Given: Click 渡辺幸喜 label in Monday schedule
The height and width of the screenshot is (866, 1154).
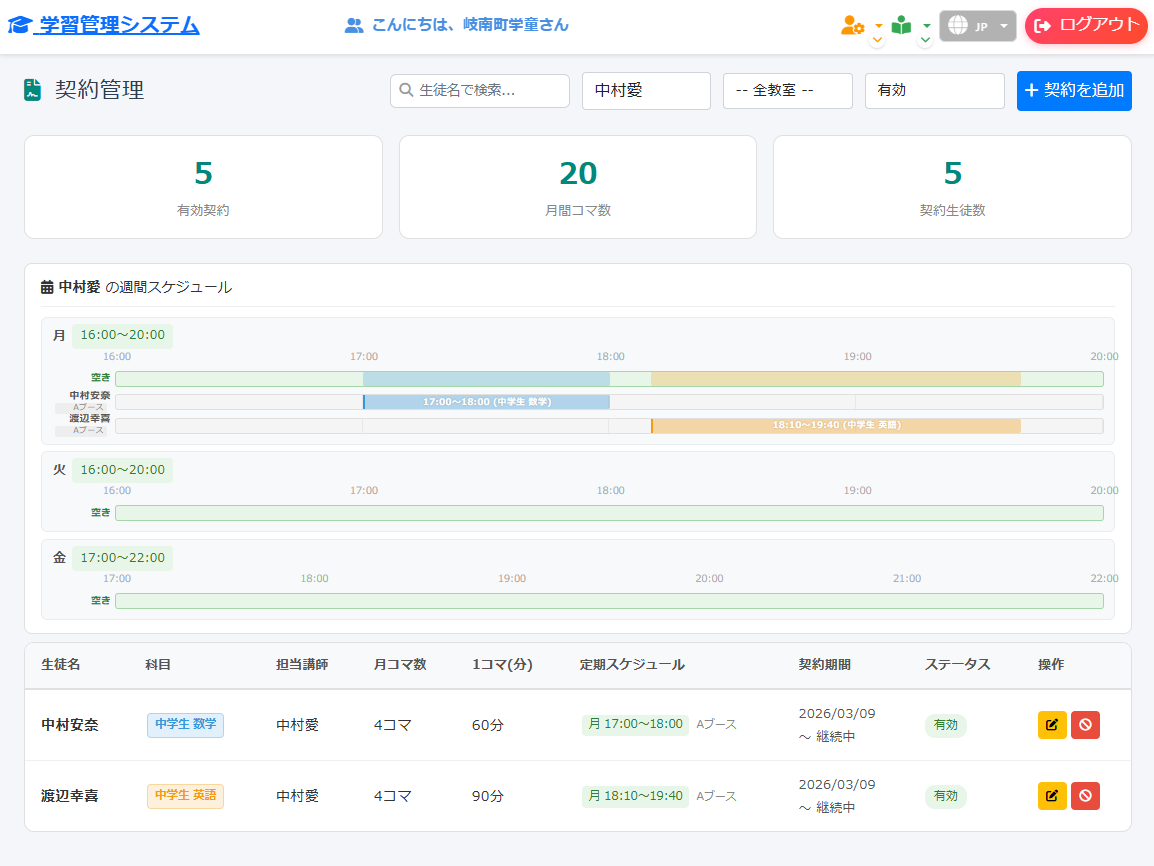Looking at the screenshot, I should [x=90, y=419].
